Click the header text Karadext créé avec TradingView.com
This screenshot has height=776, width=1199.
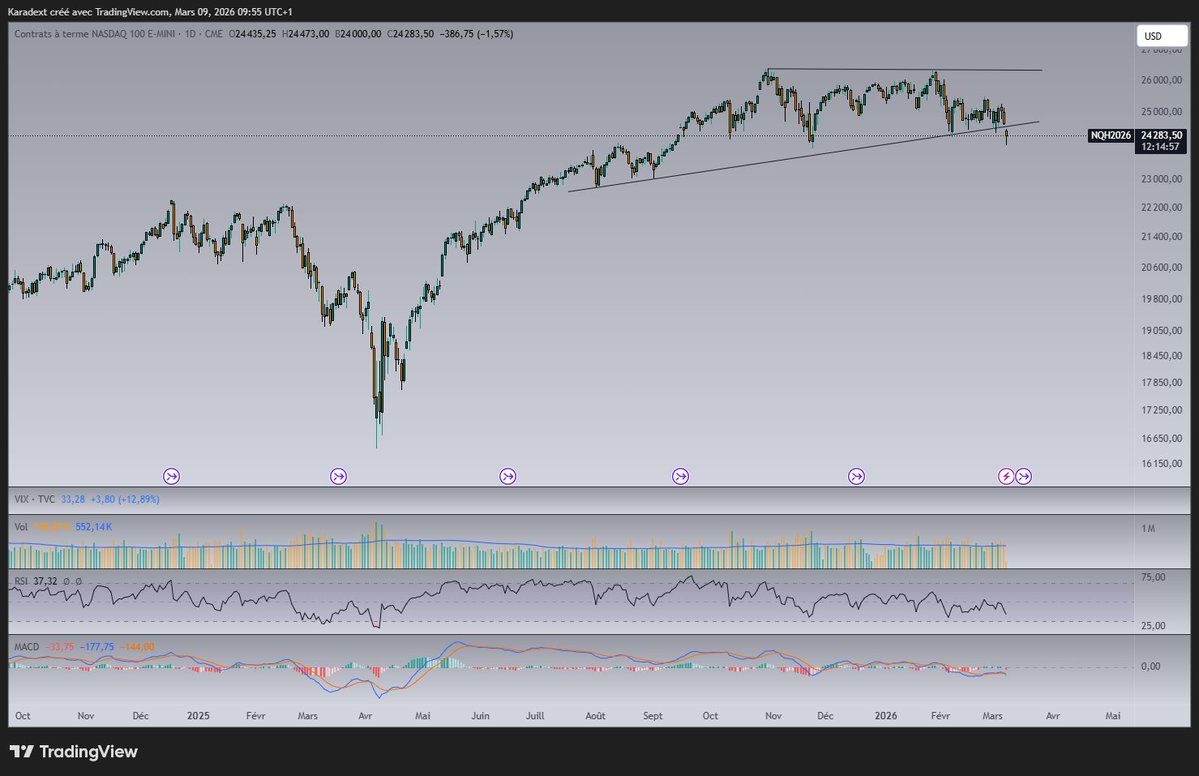(x=89, y=11)
